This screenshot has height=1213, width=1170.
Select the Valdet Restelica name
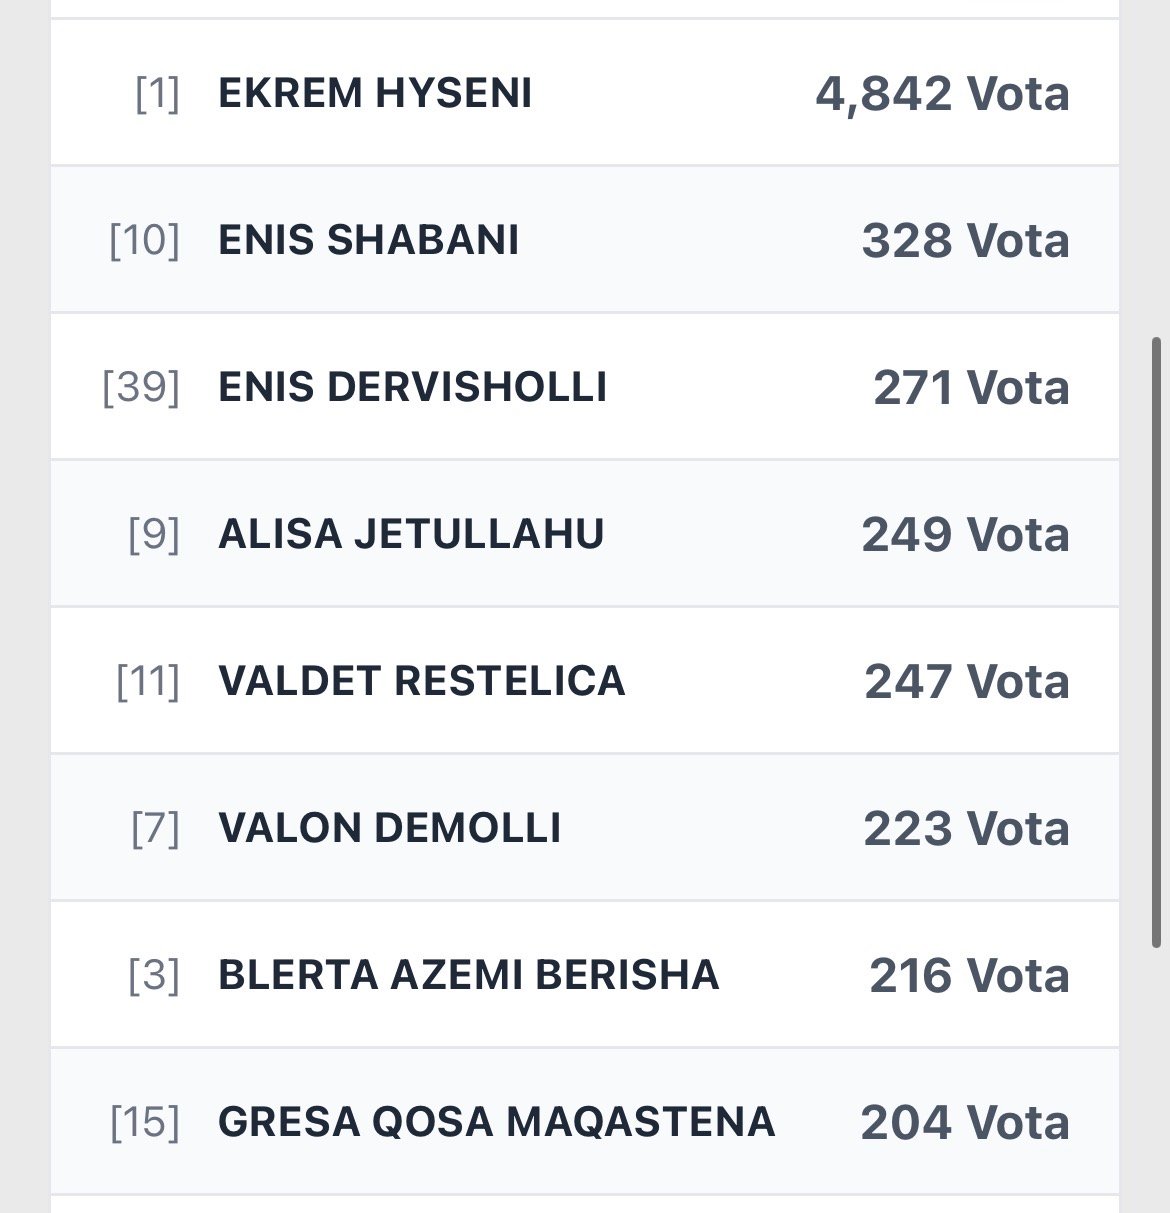[421, 681]
